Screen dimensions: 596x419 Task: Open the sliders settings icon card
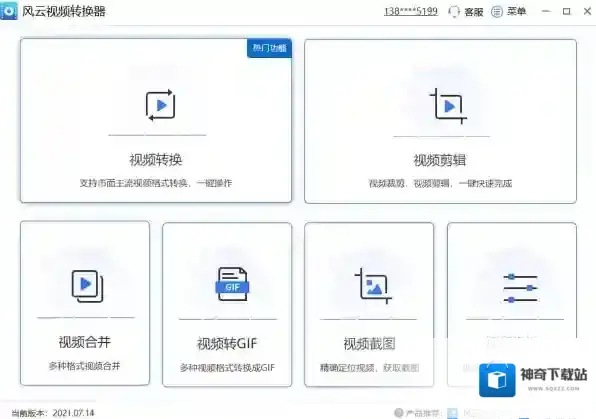point(512,304)
